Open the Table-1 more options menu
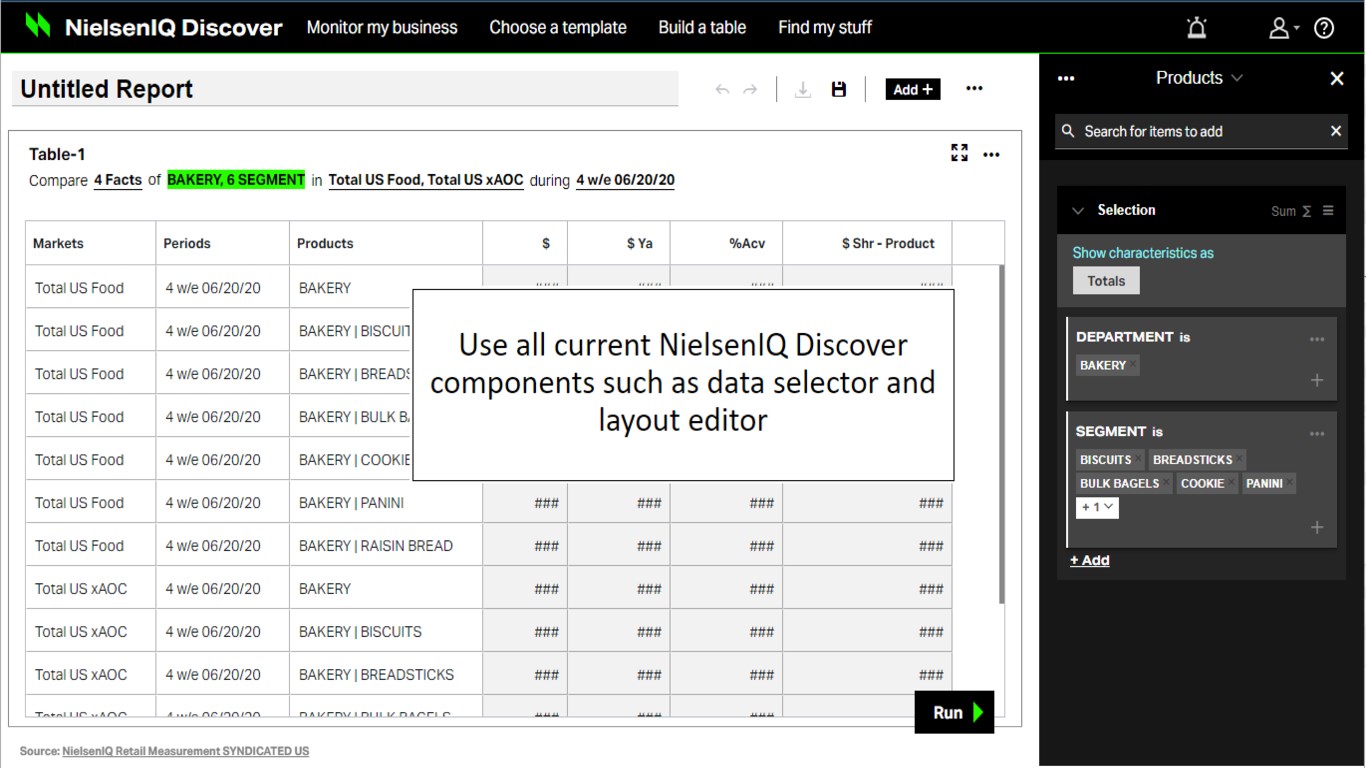The width and height of the screenshot is (1366, 768). click(x=991, y=155)
